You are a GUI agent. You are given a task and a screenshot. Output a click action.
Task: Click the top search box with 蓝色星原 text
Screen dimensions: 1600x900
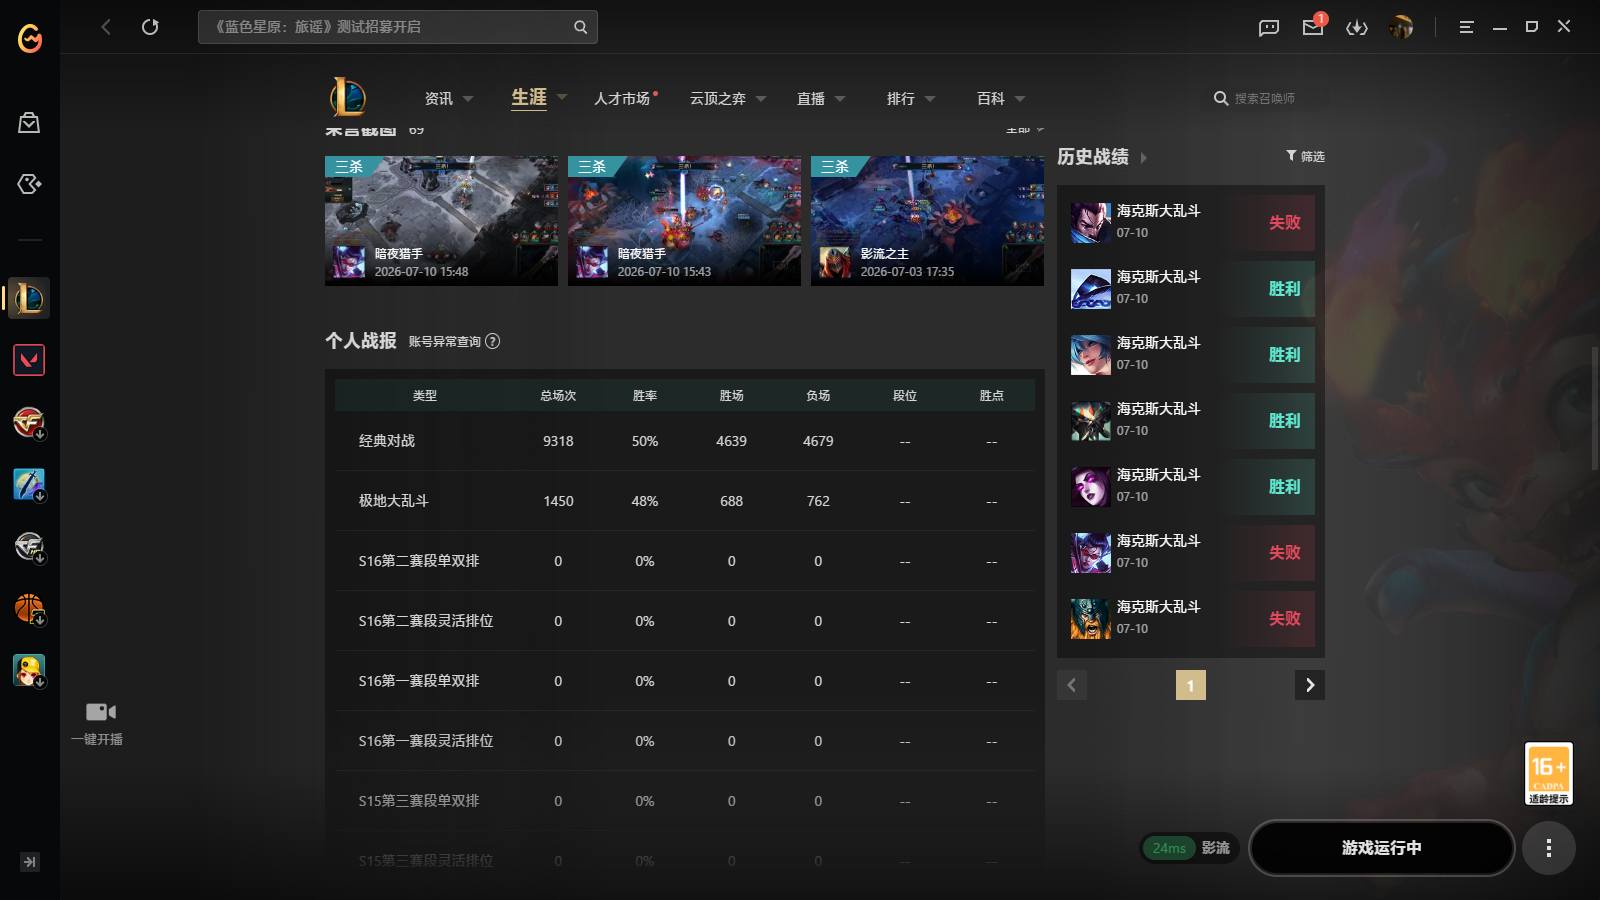pyautogui.click(x=397, y=27)
